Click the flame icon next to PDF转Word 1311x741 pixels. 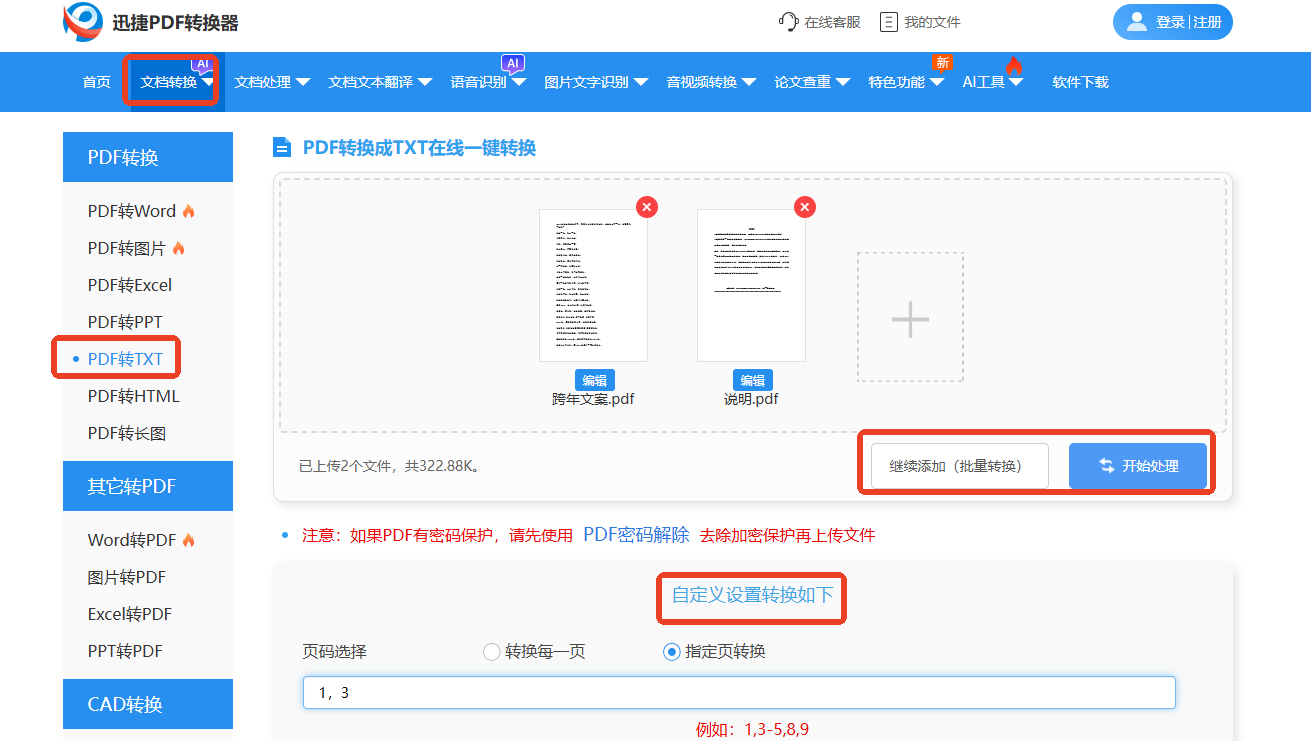coord(188,211)
